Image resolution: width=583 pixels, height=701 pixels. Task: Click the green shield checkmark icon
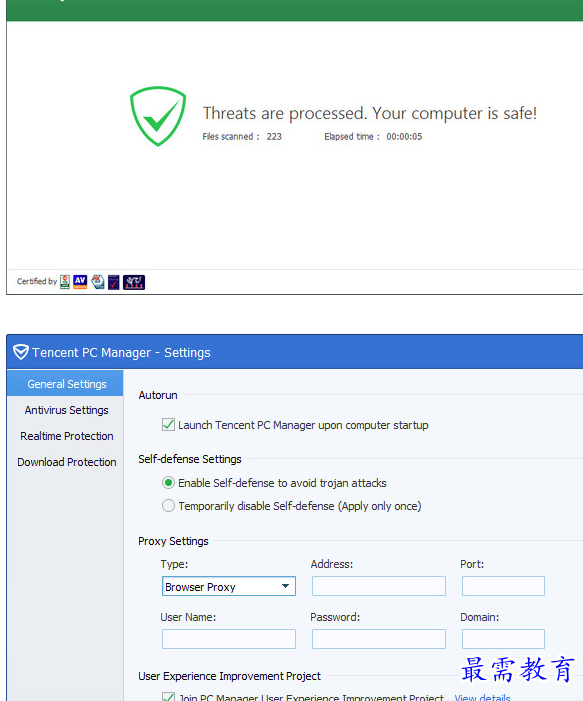tap(158, 116)
